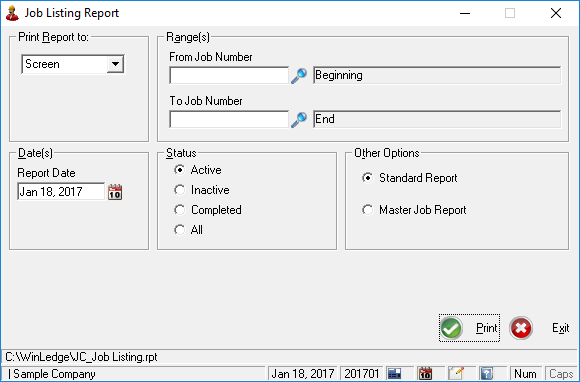Click the To Job Number input field
Screen dimensions: 580x382
point(229,119)
